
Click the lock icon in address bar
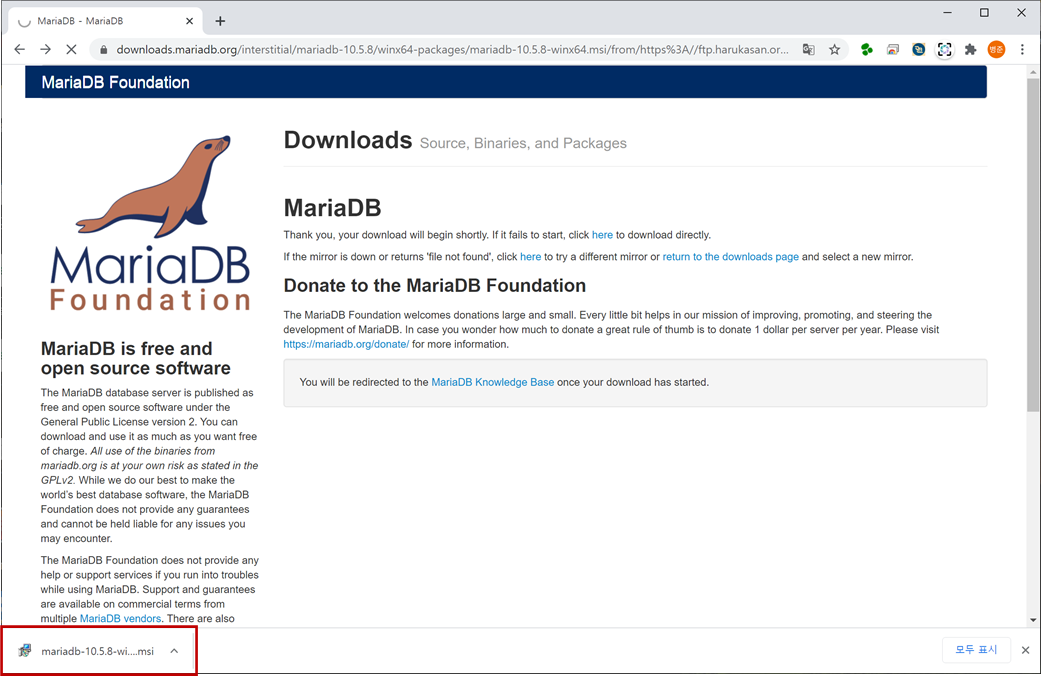pos(103,50)
